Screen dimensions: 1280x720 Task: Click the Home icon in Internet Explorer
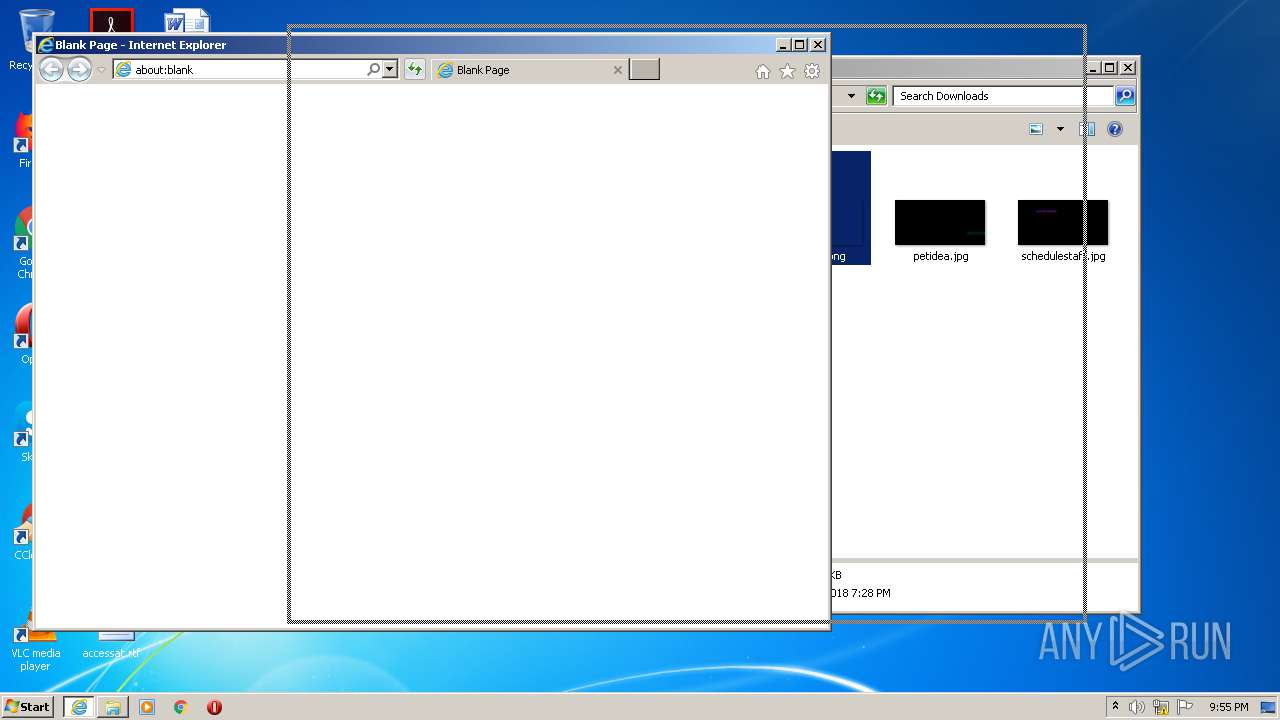(763, 71)
